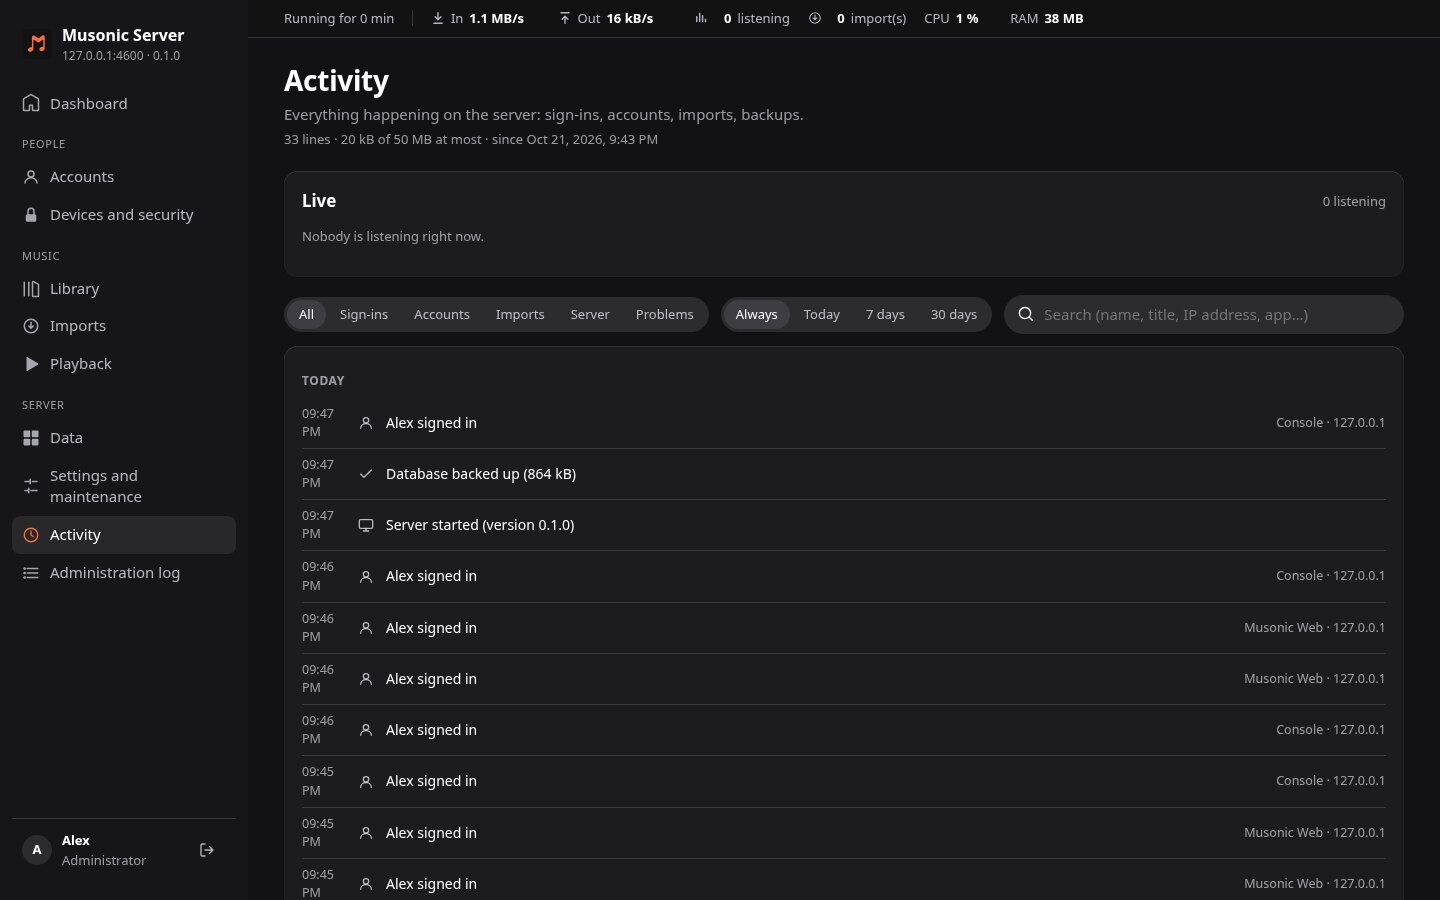1440x900 pixels.
Task: Click the Library books icon
Action: pos(31,289)
